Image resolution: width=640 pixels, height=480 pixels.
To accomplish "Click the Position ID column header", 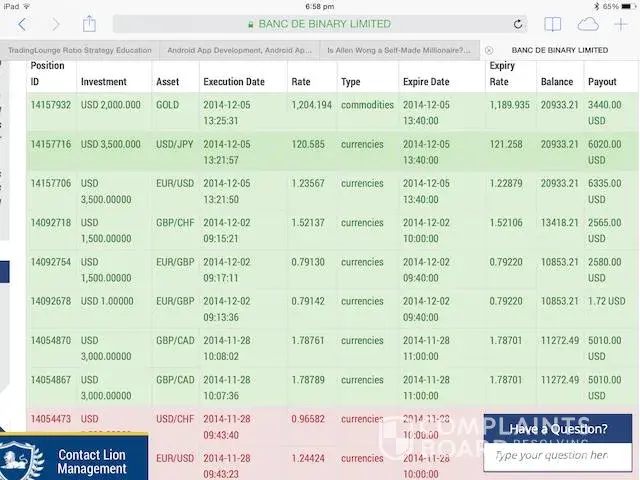I will pyautogui.click(x=47, y=73).
